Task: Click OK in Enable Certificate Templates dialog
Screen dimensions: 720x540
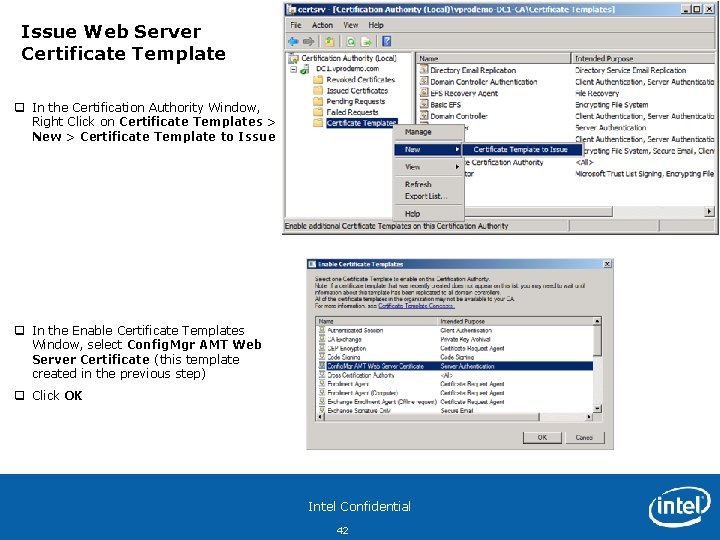Action: (542, 438)
